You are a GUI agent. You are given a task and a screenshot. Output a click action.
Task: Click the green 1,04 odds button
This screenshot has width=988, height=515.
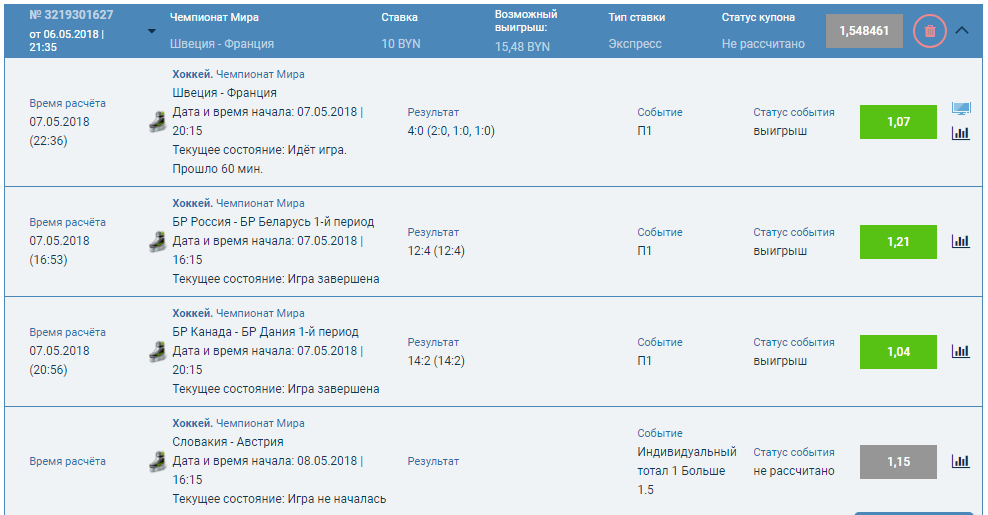pyautogui.click(x=898, y=352)
